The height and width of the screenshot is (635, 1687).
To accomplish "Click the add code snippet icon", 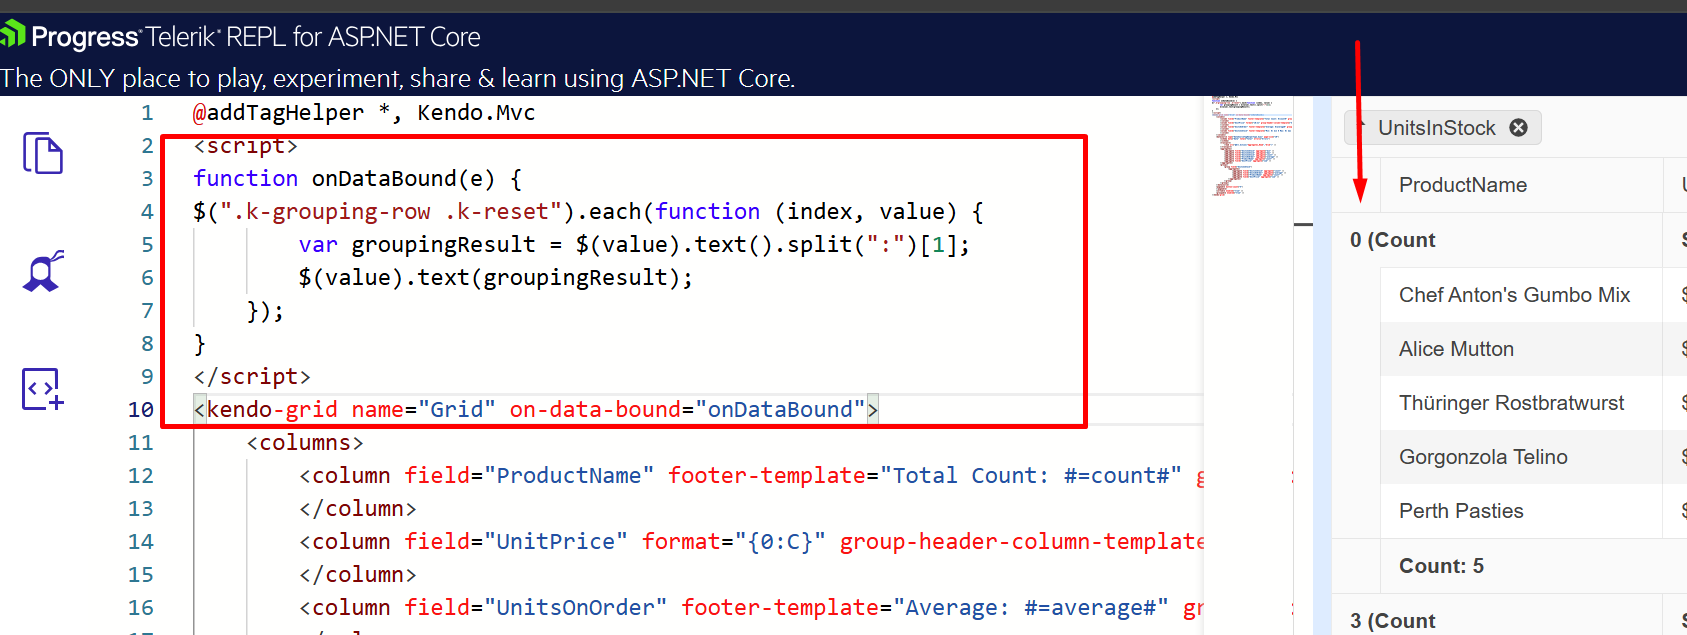I will (x=43, y=389).
